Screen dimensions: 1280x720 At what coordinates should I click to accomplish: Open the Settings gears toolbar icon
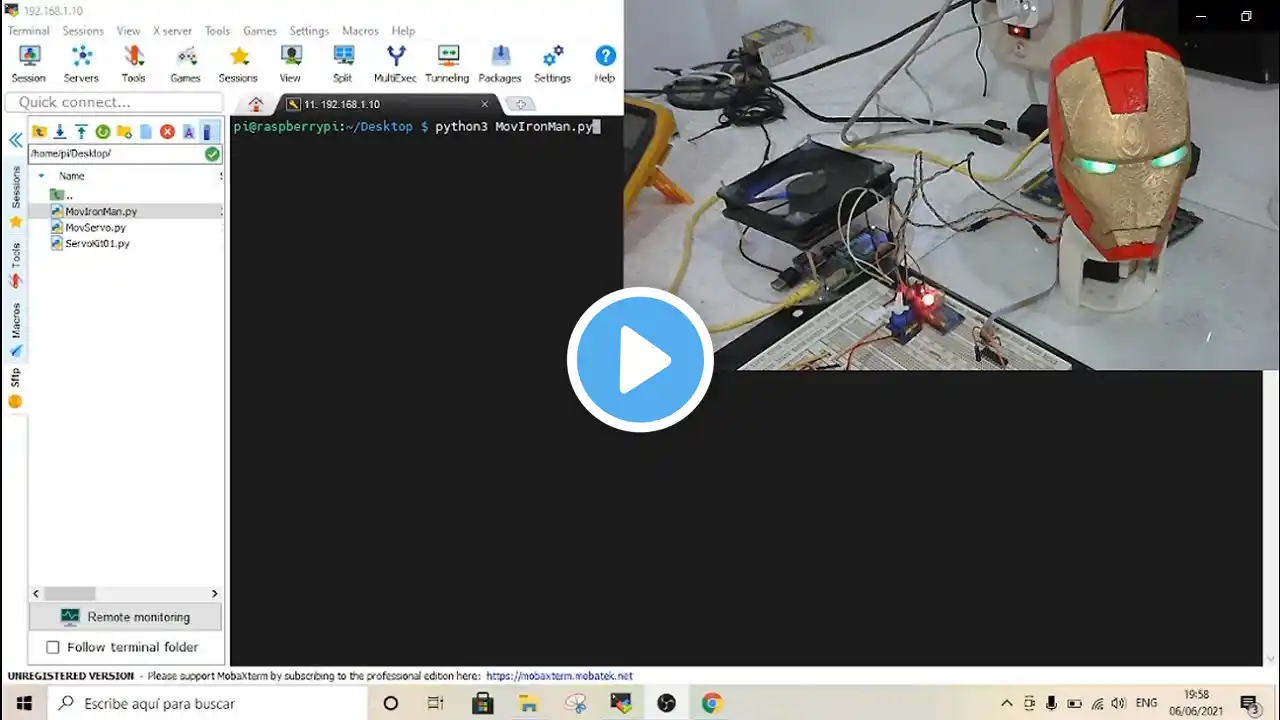pyautogui.click(x=552, y=64)
